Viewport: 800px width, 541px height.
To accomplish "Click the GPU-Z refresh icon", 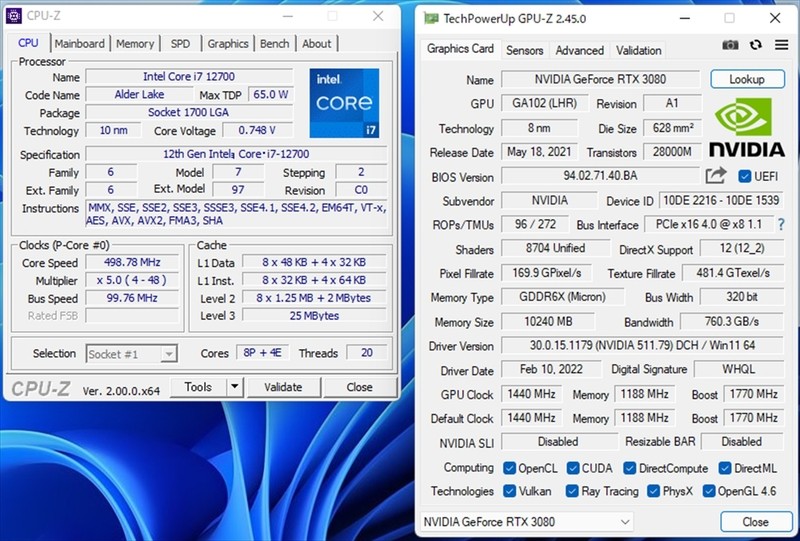I will pyautogui.click(x=756, y=45).
